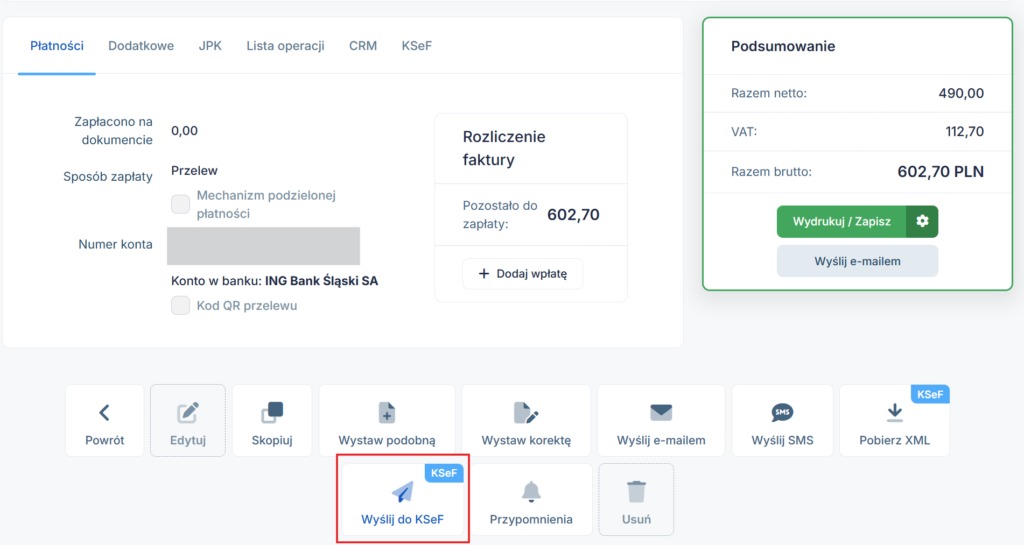Click the Edytuj pencil icon
The height and width of the screenshot is (545, 1024).
[187, 412]
